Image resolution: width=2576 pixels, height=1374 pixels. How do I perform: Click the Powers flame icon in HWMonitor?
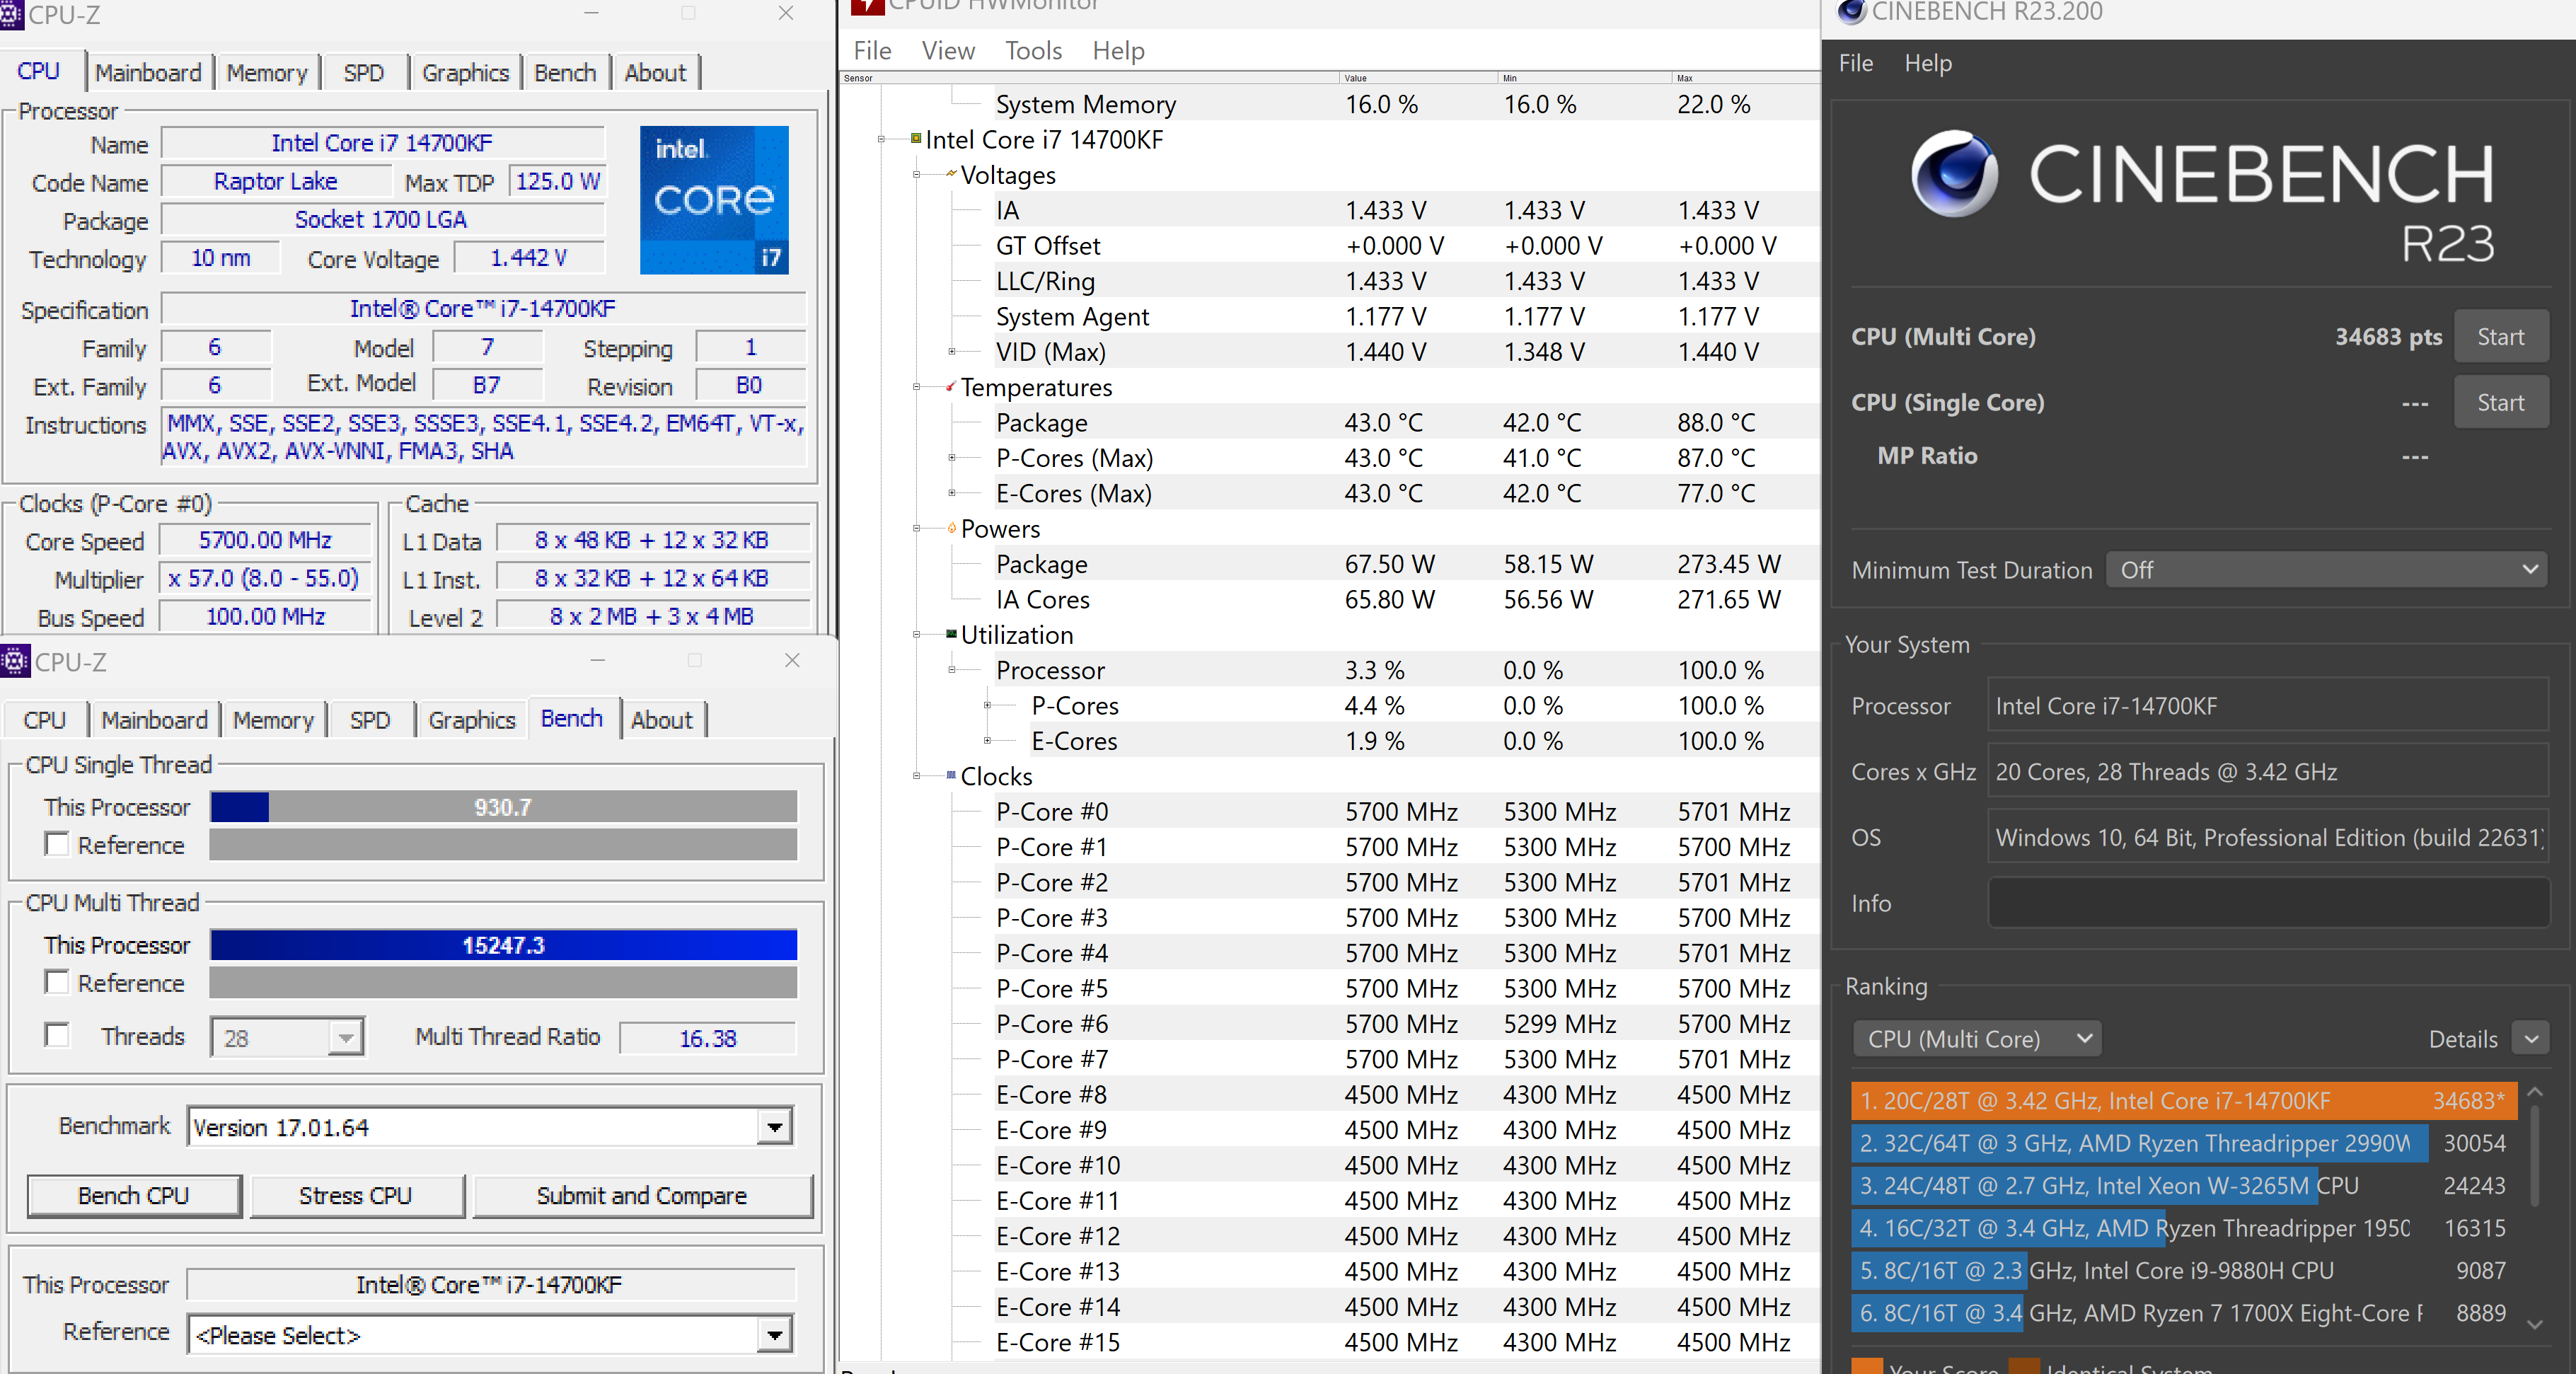[x=951, y=528]
